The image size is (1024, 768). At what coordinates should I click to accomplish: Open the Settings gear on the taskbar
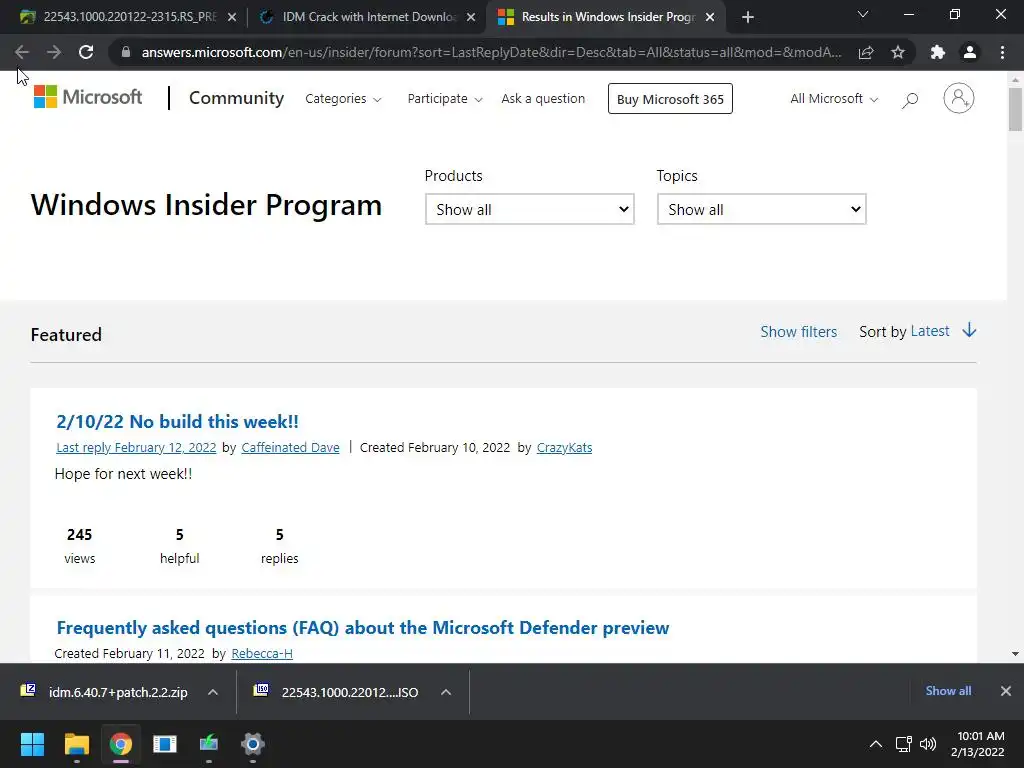pos(253,744)
